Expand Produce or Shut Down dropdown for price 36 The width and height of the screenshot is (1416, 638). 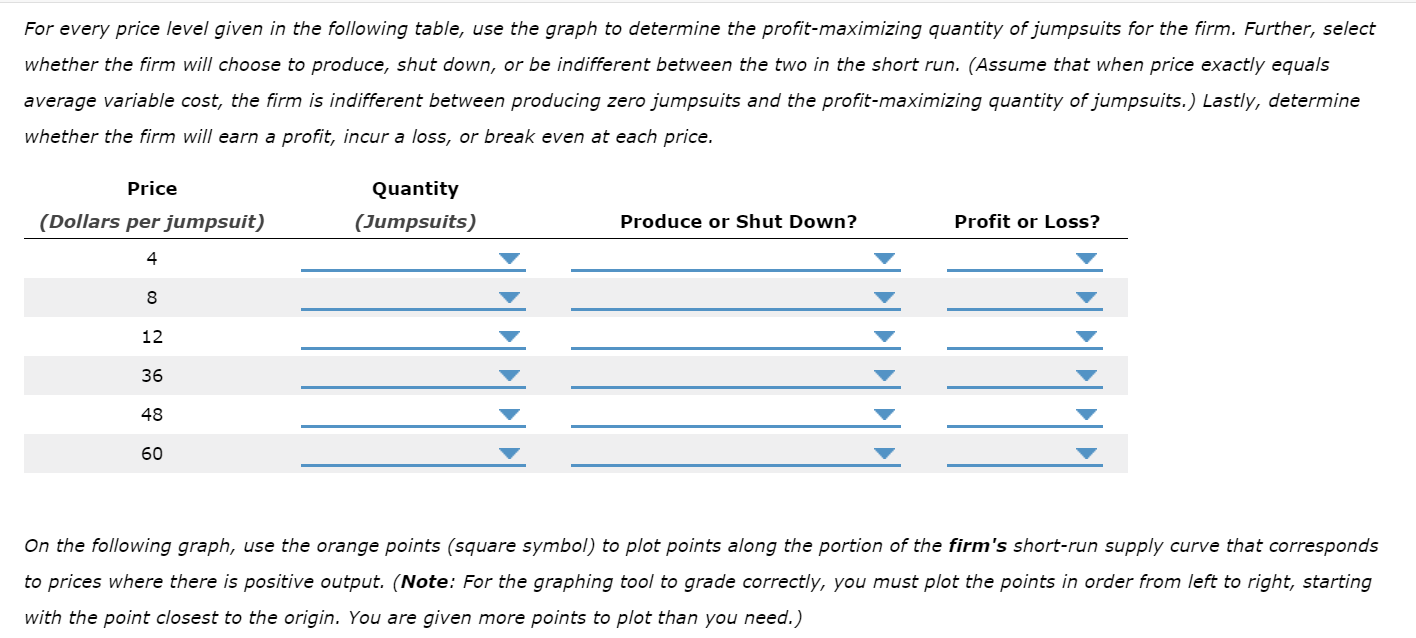pos(884,374)
